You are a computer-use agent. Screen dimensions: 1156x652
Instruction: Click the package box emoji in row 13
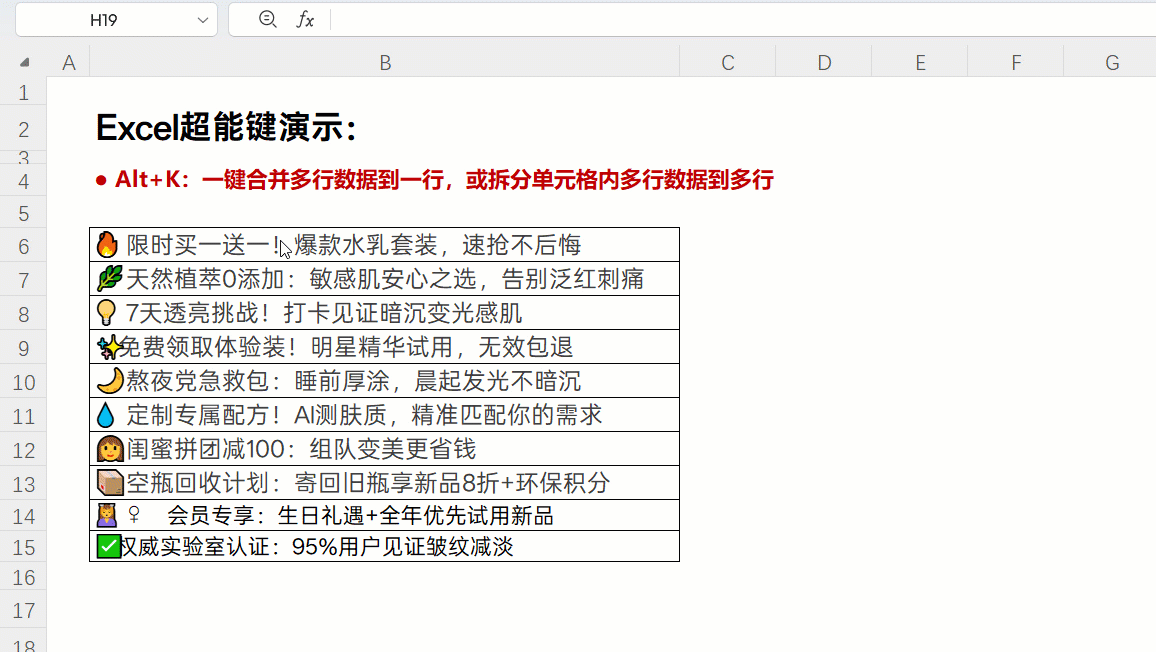110,482
